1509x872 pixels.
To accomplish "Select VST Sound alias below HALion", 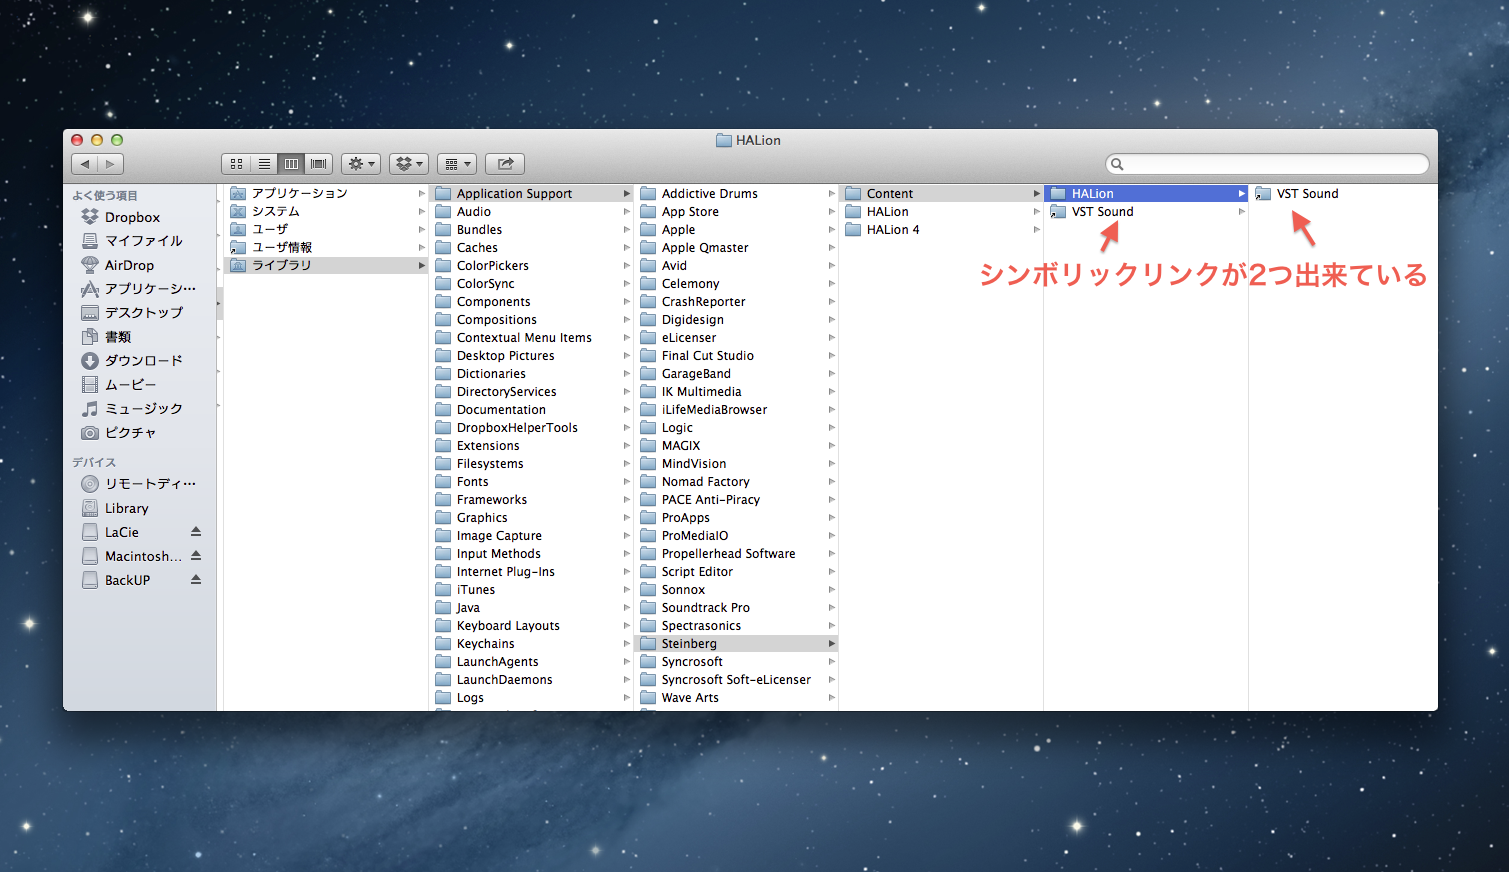I will 1146,211.
